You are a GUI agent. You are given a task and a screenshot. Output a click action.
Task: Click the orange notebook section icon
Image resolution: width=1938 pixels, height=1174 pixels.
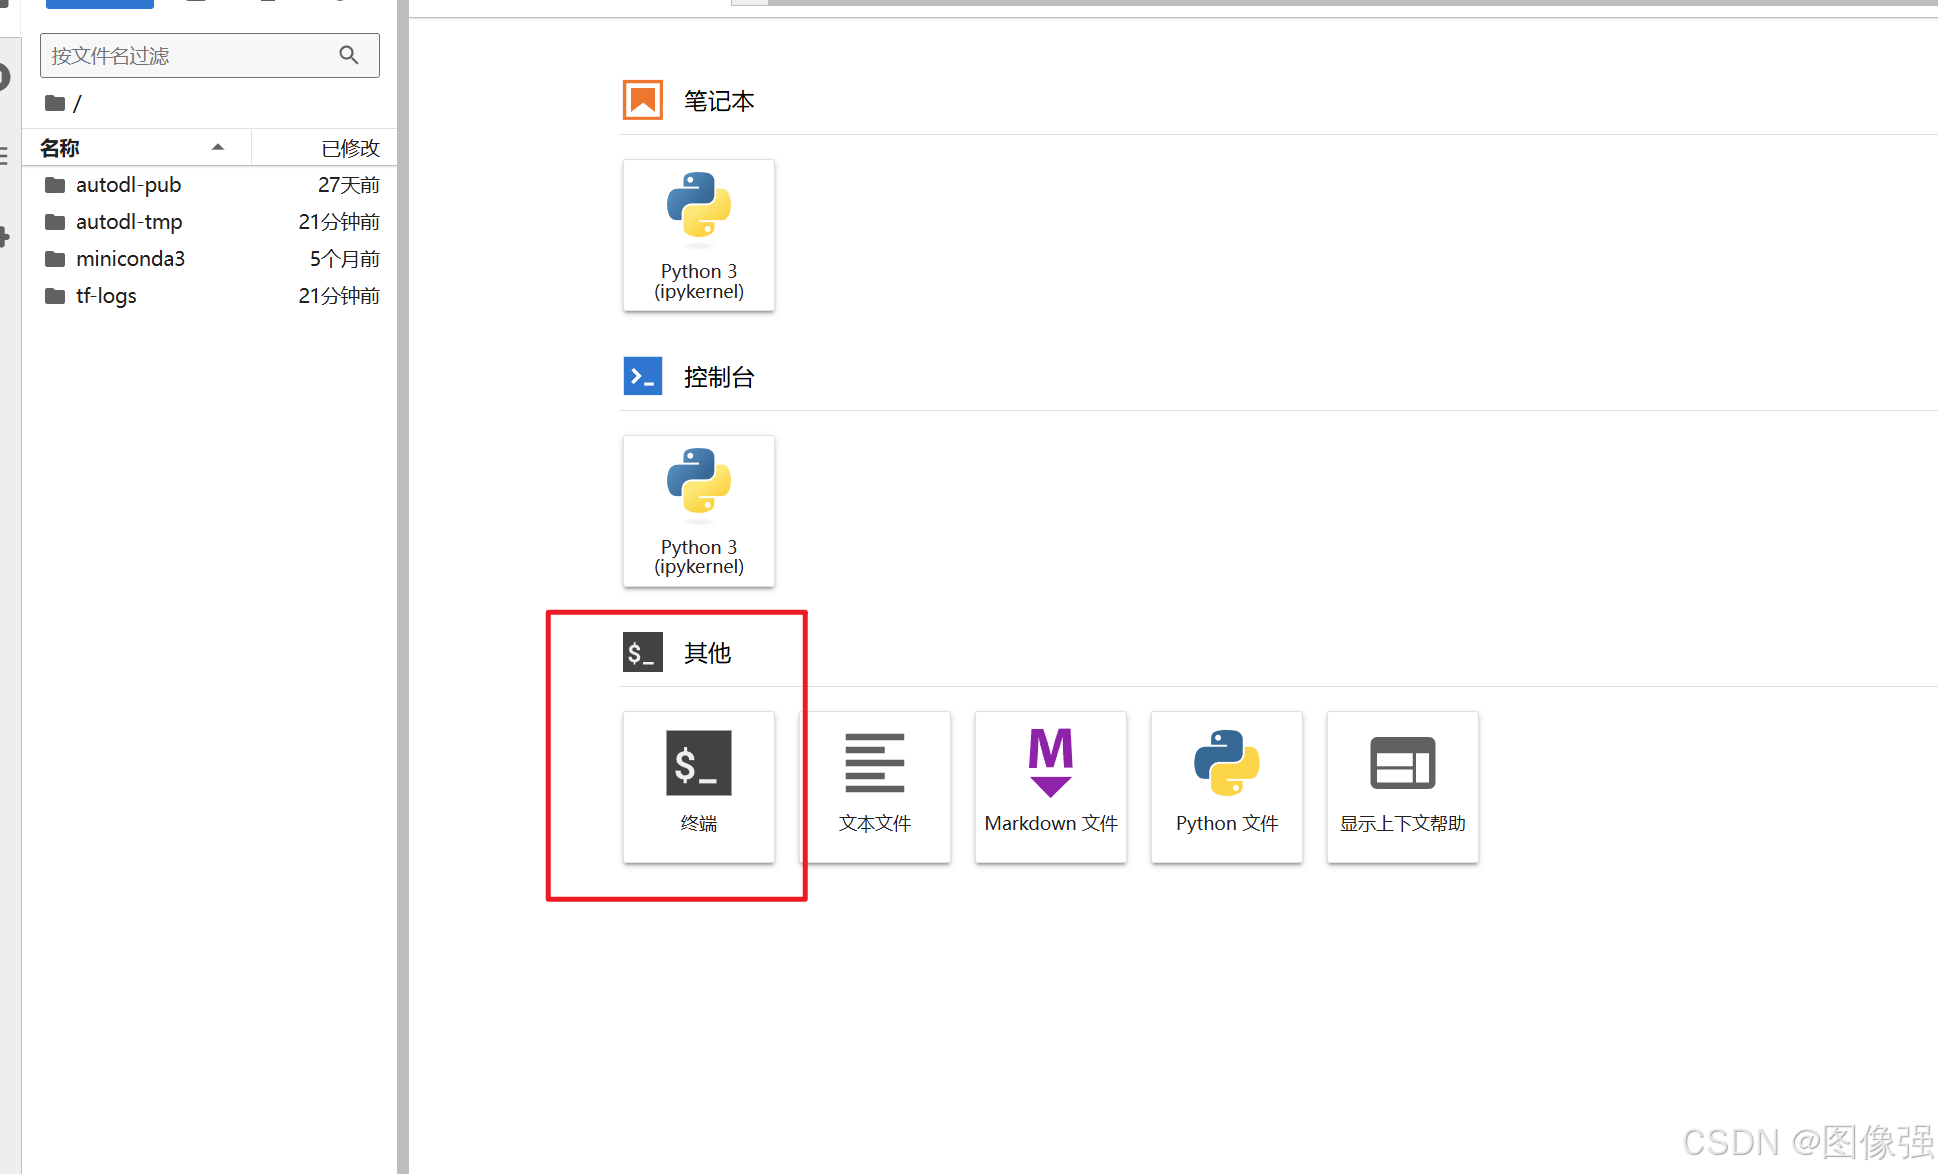coord(643,100)
